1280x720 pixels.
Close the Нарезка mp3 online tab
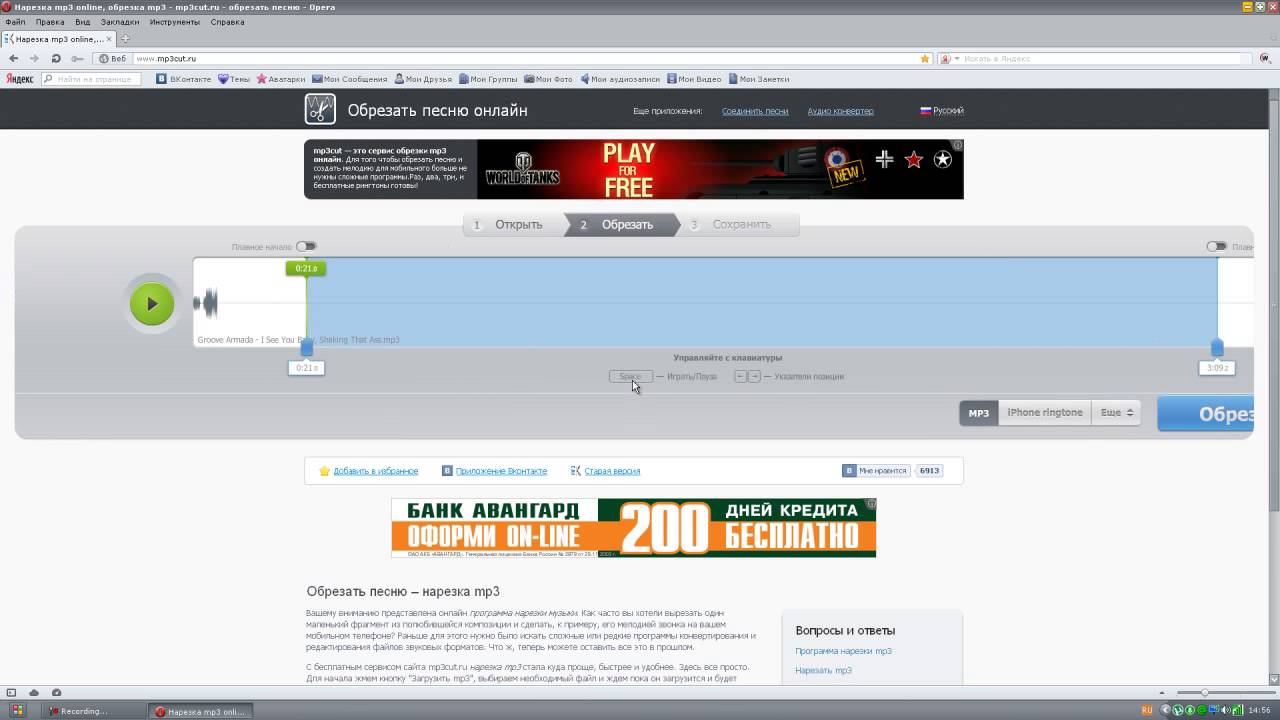[110, 39]
